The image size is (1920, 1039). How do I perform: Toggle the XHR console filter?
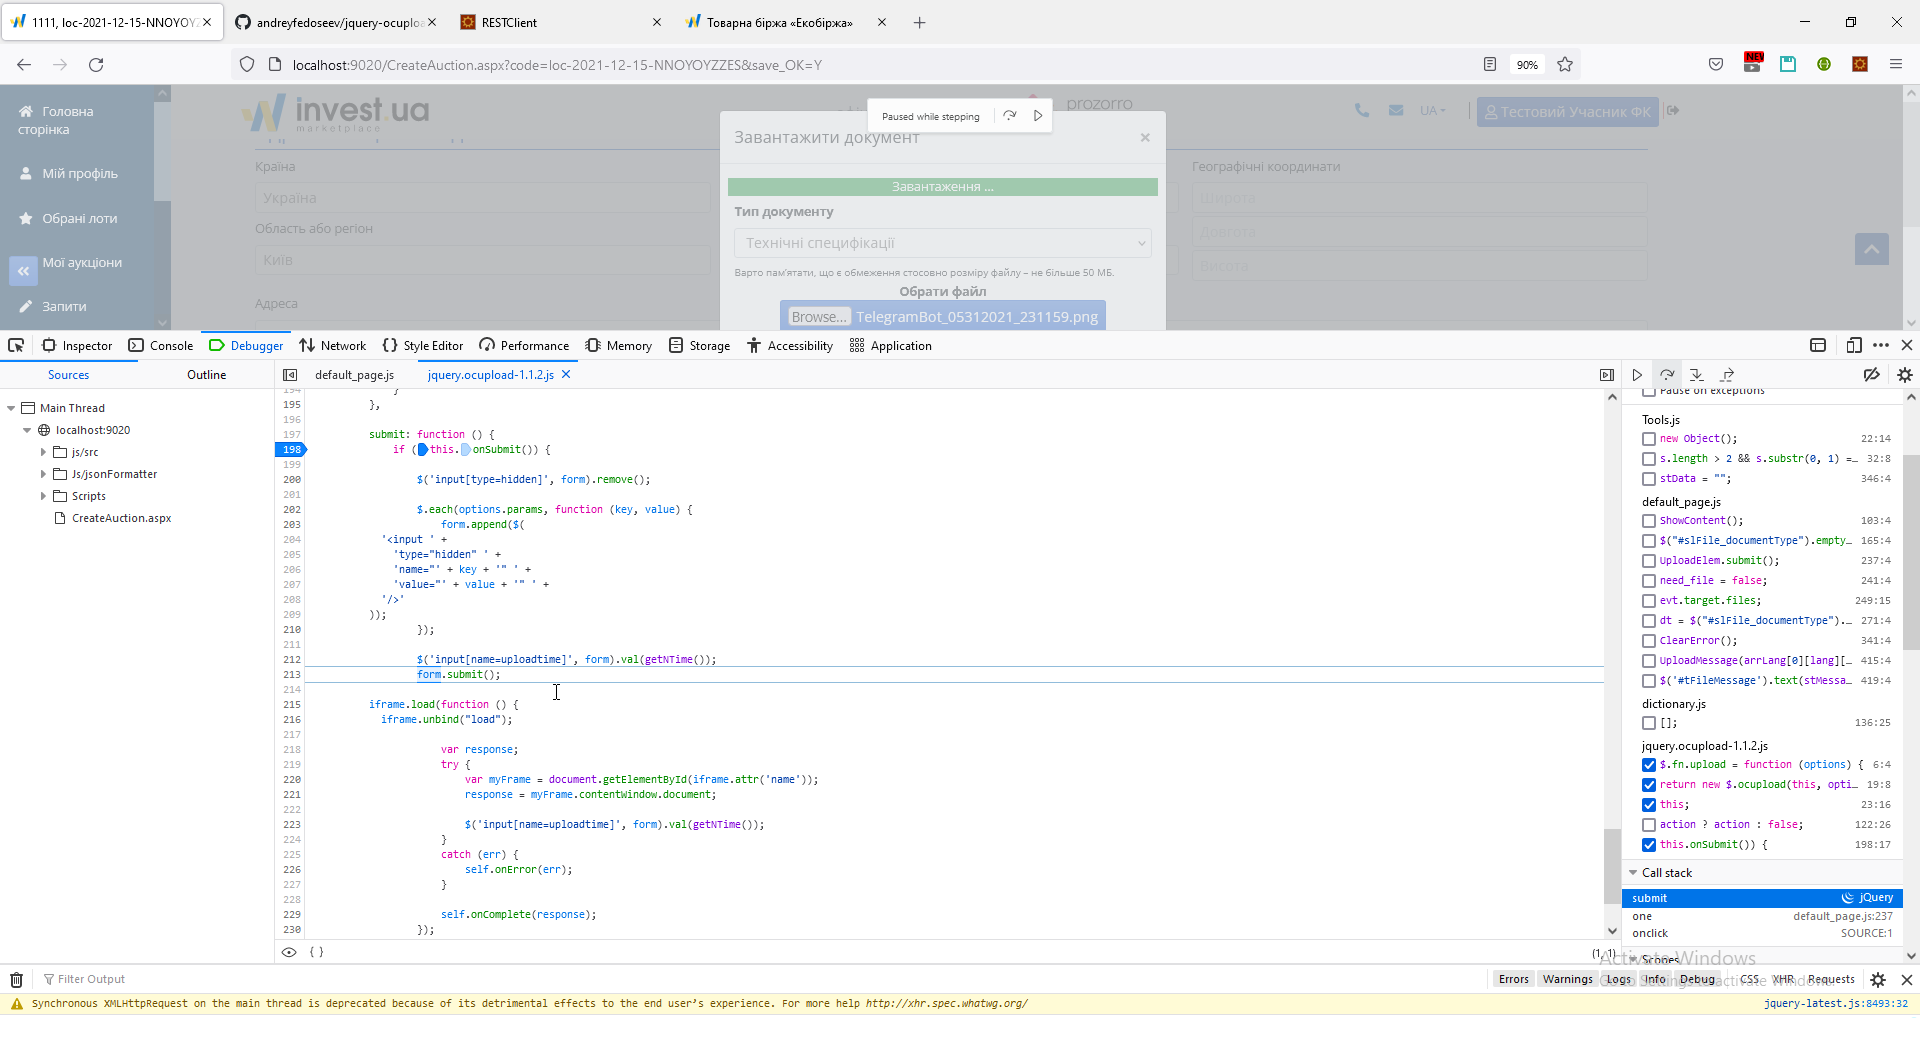(1783, 980)
